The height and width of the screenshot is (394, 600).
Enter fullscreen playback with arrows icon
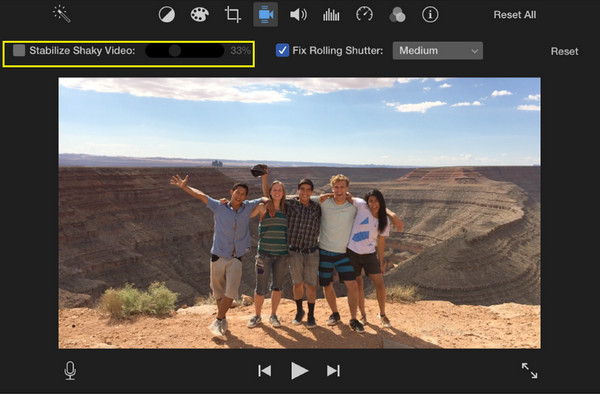530,370
